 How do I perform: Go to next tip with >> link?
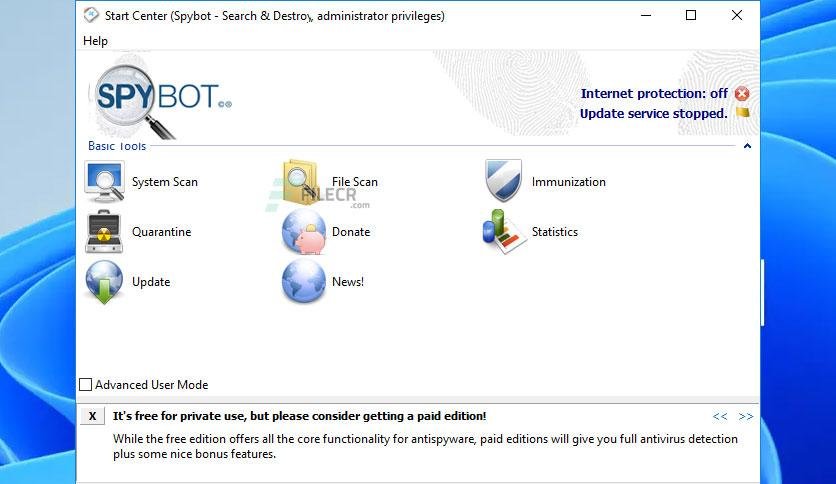click(746, 416)
